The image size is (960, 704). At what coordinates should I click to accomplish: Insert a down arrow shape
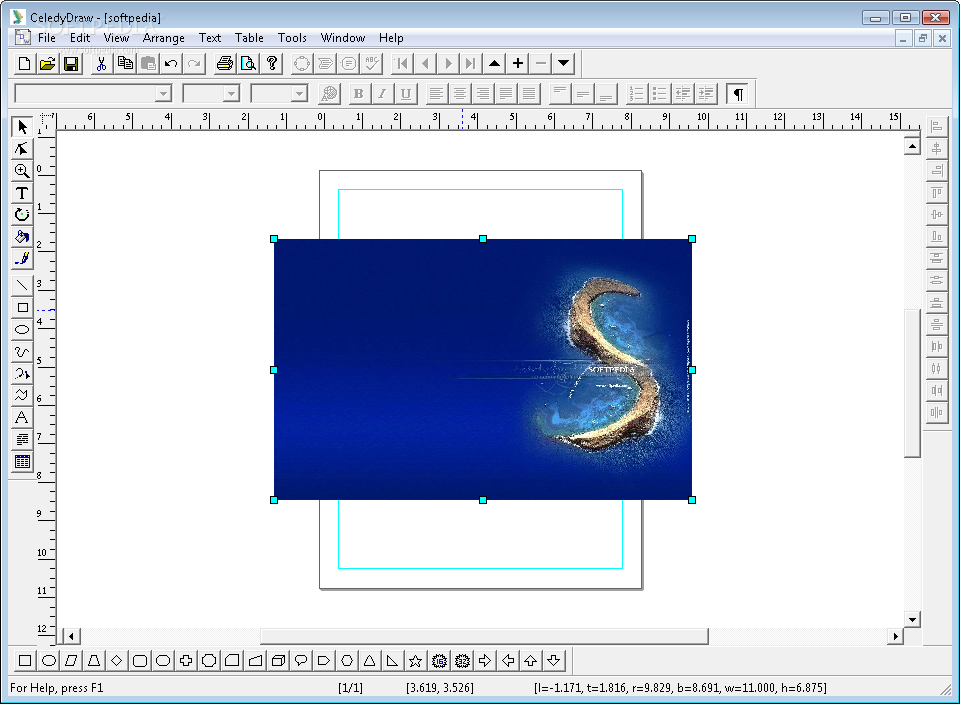click(x=553, y=661)
